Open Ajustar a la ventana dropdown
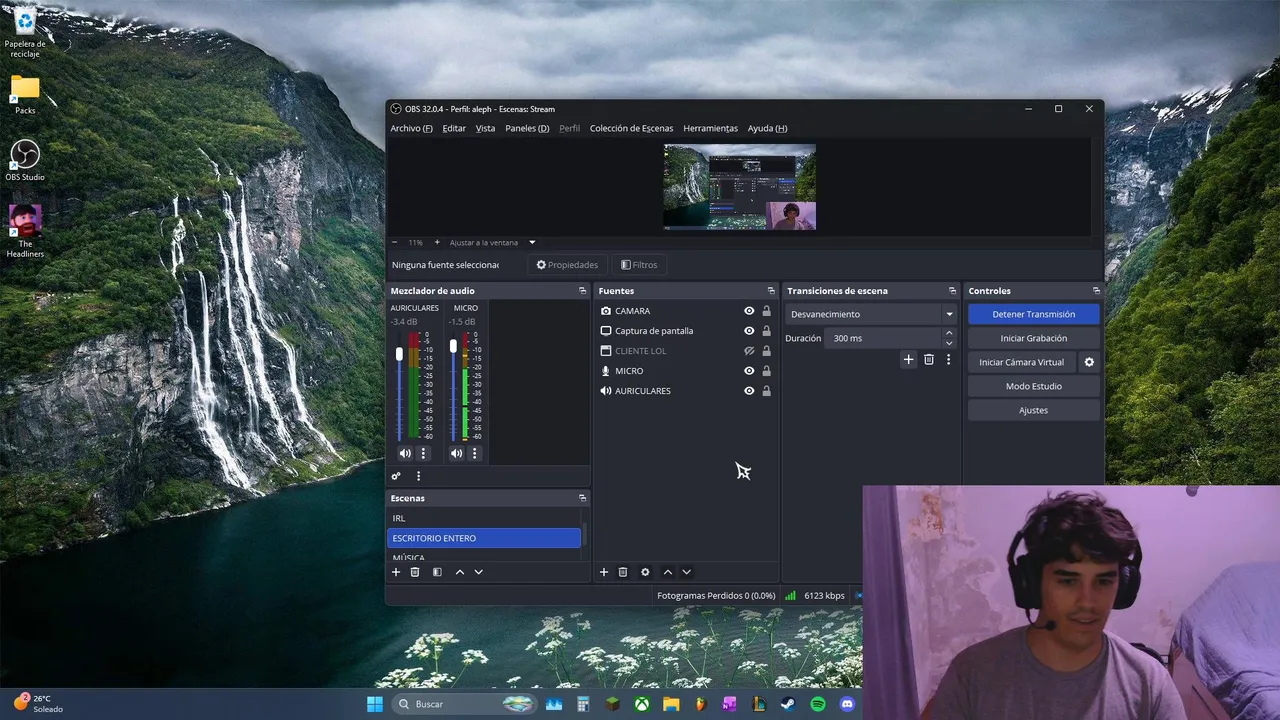Viewport: 1280px width, 720px height. click(492, 242)
